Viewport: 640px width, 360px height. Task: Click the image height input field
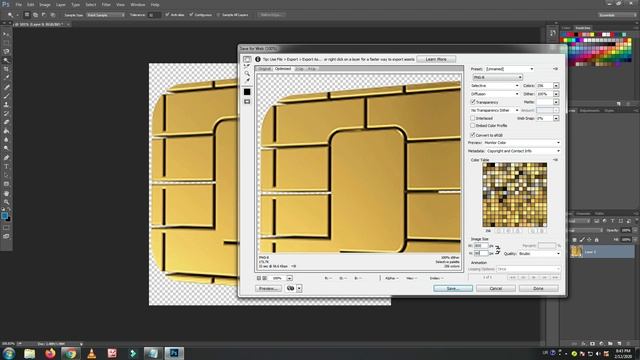(x=481, y=253)
